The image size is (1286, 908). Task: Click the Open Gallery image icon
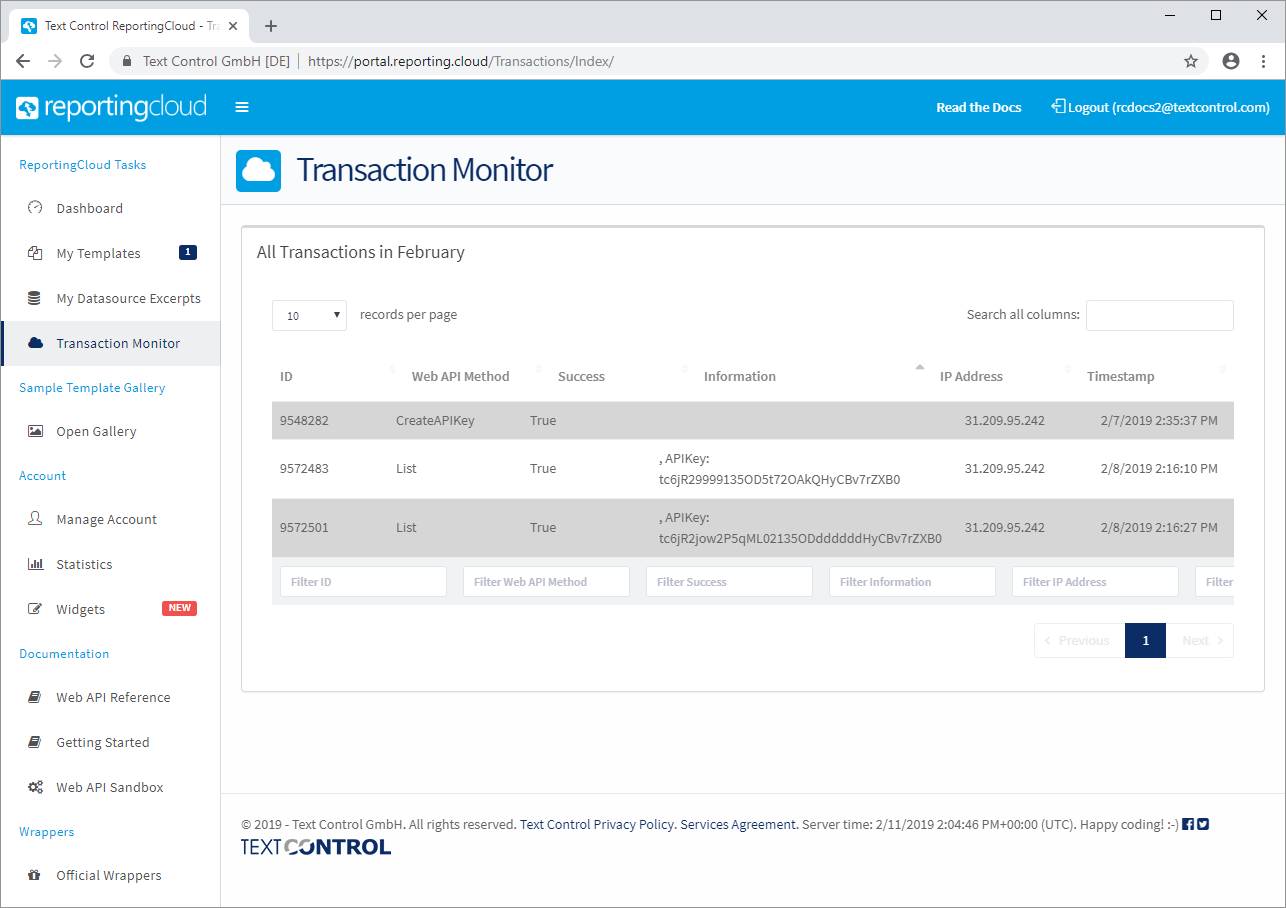tap(35, 431)
